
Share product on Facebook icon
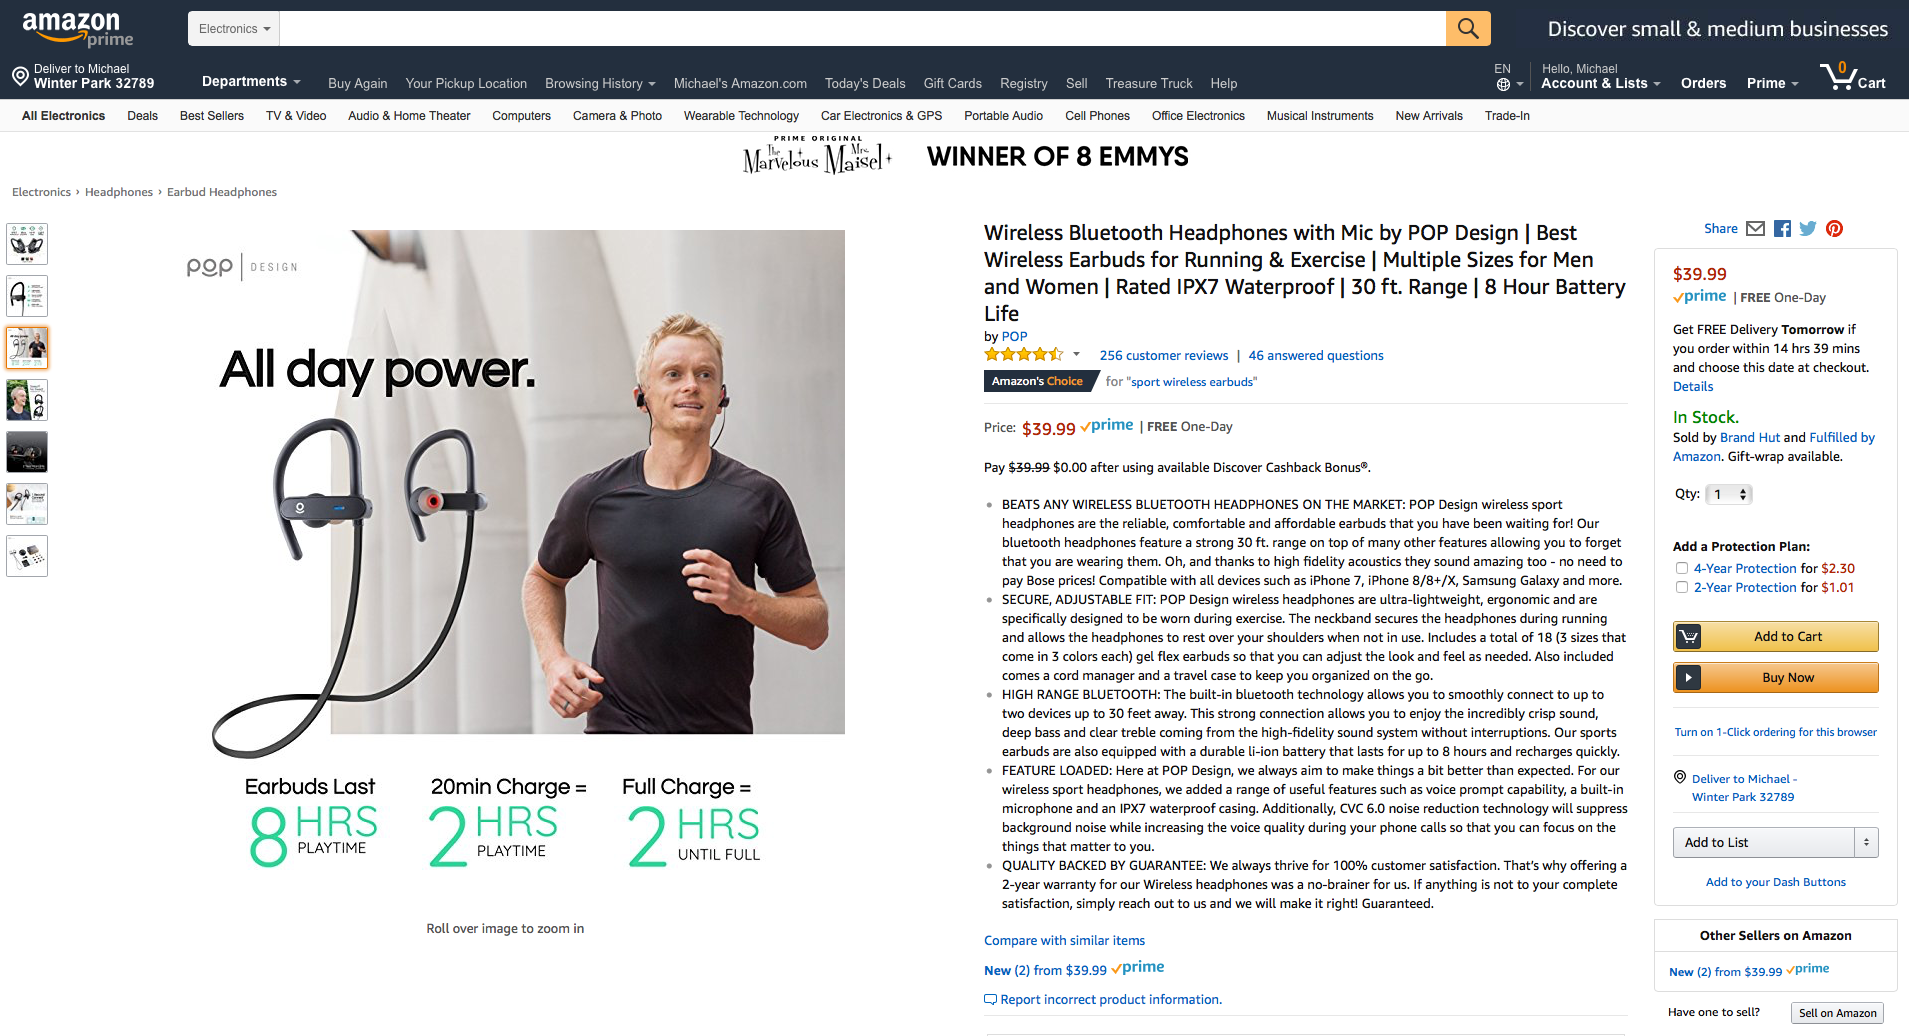(x=1782, y=229)
